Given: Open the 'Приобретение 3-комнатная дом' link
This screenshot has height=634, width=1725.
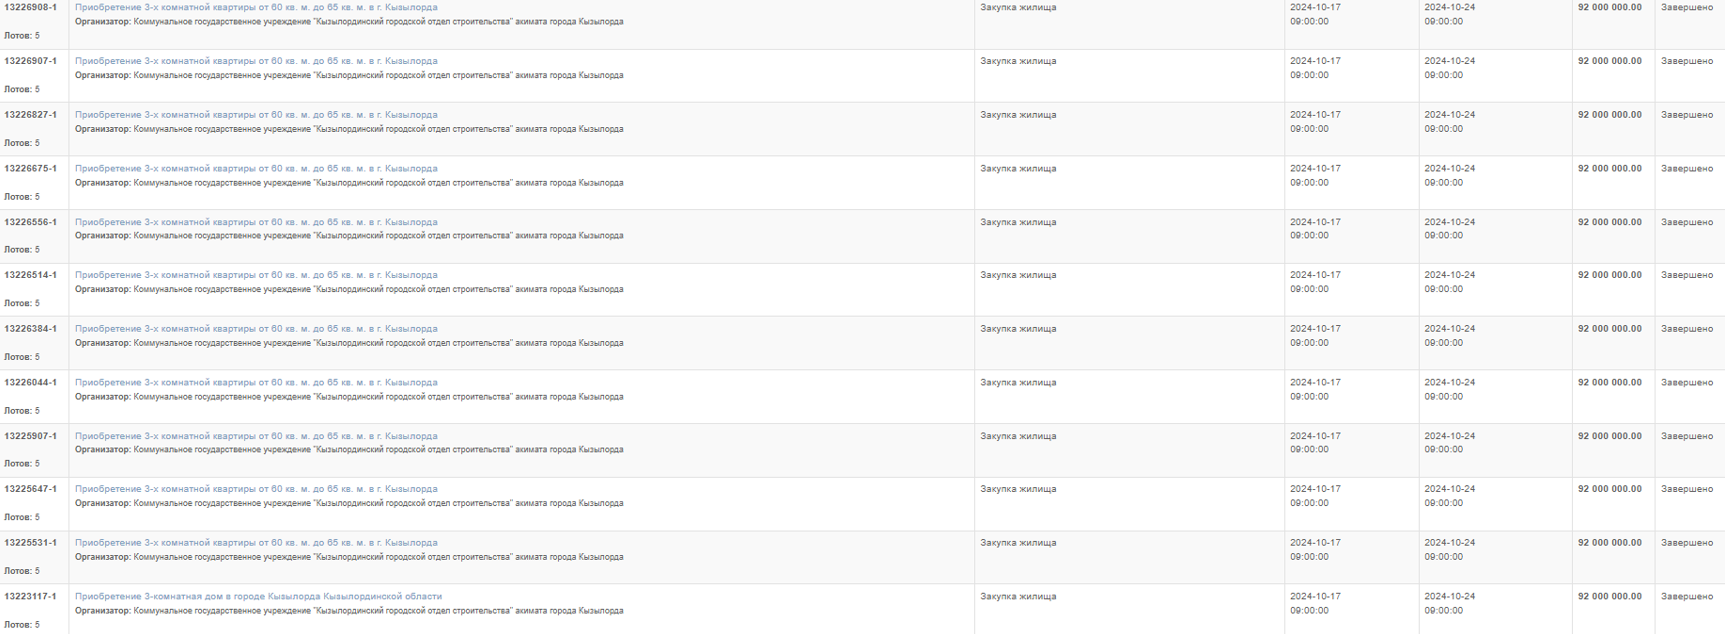Looking at the screenshot, I should tap(258, 596).
